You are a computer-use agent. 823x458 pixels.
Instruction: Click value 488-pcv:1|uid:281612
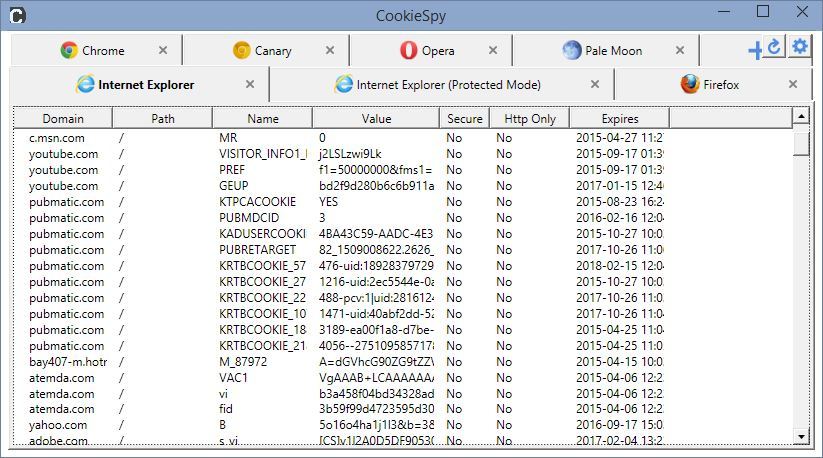376,297
